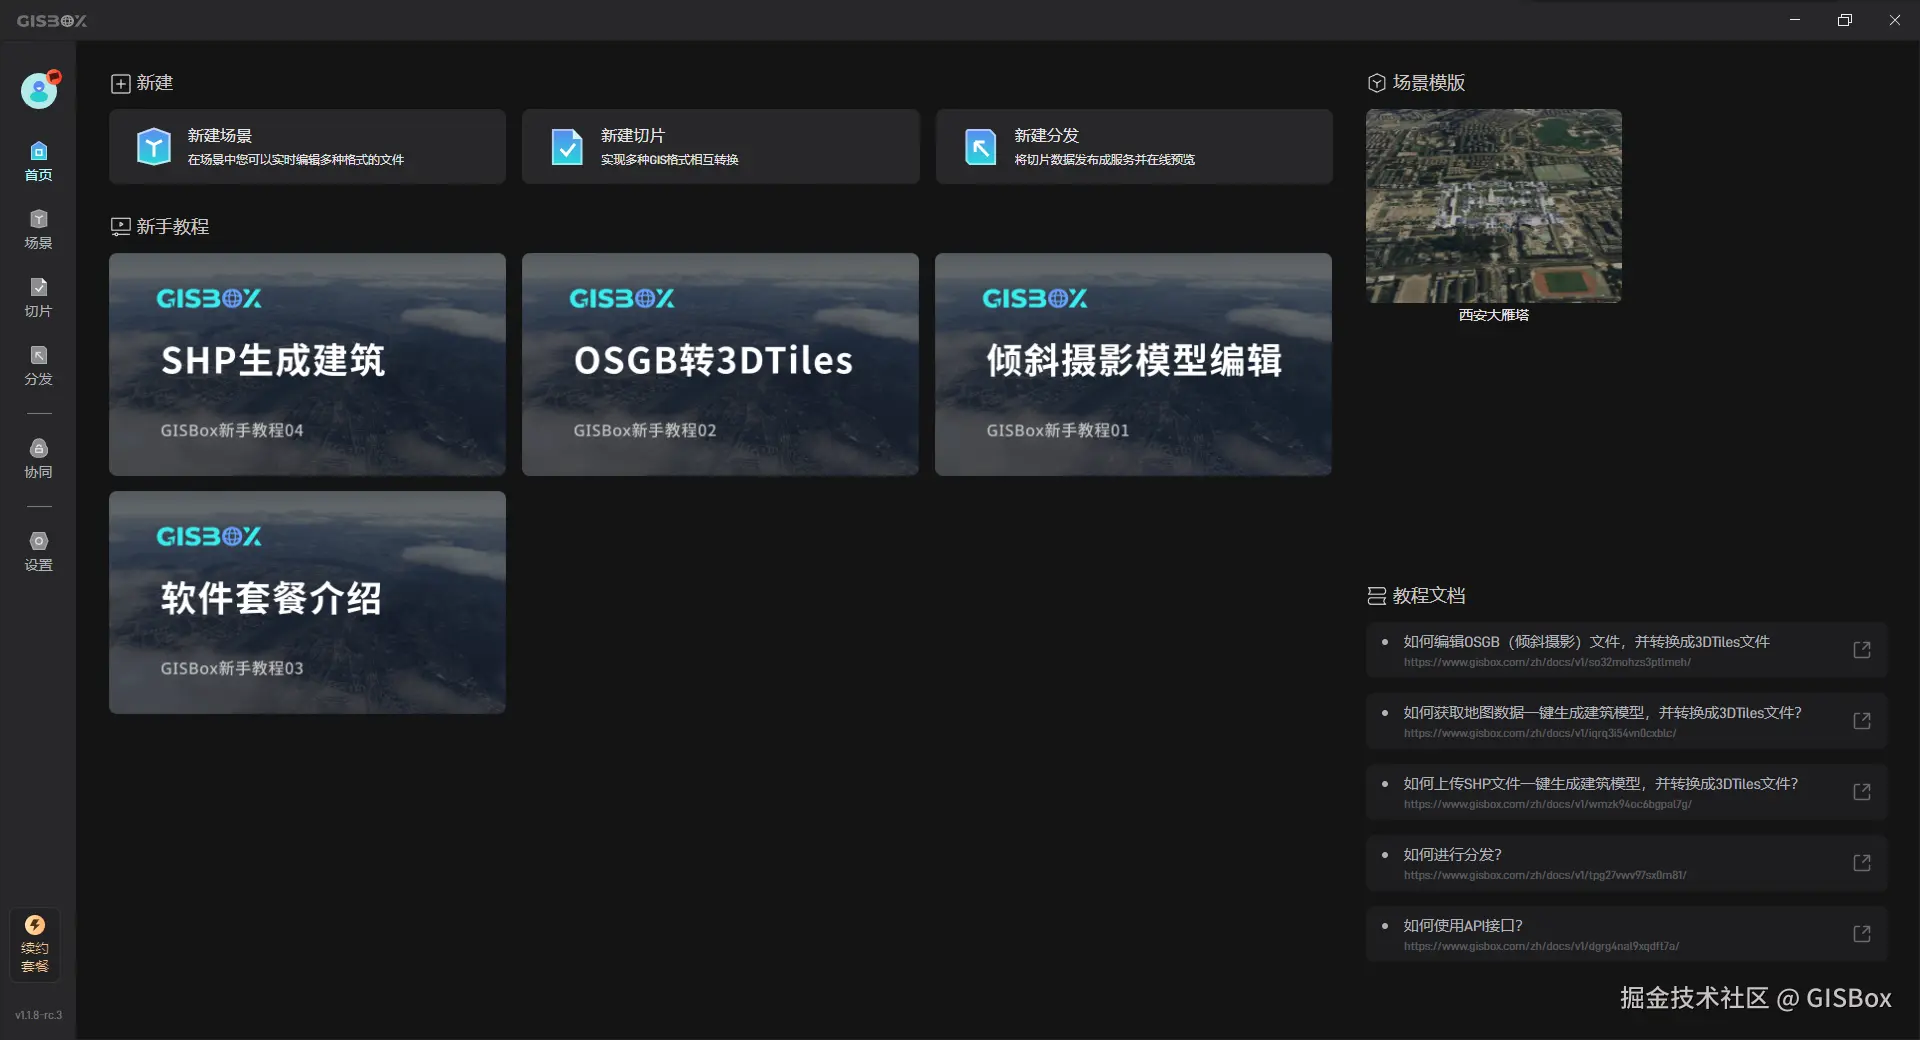Create a new scene via 新建场景 title
Viewport: 1920px width, 1040px height.
pos(219,135)
